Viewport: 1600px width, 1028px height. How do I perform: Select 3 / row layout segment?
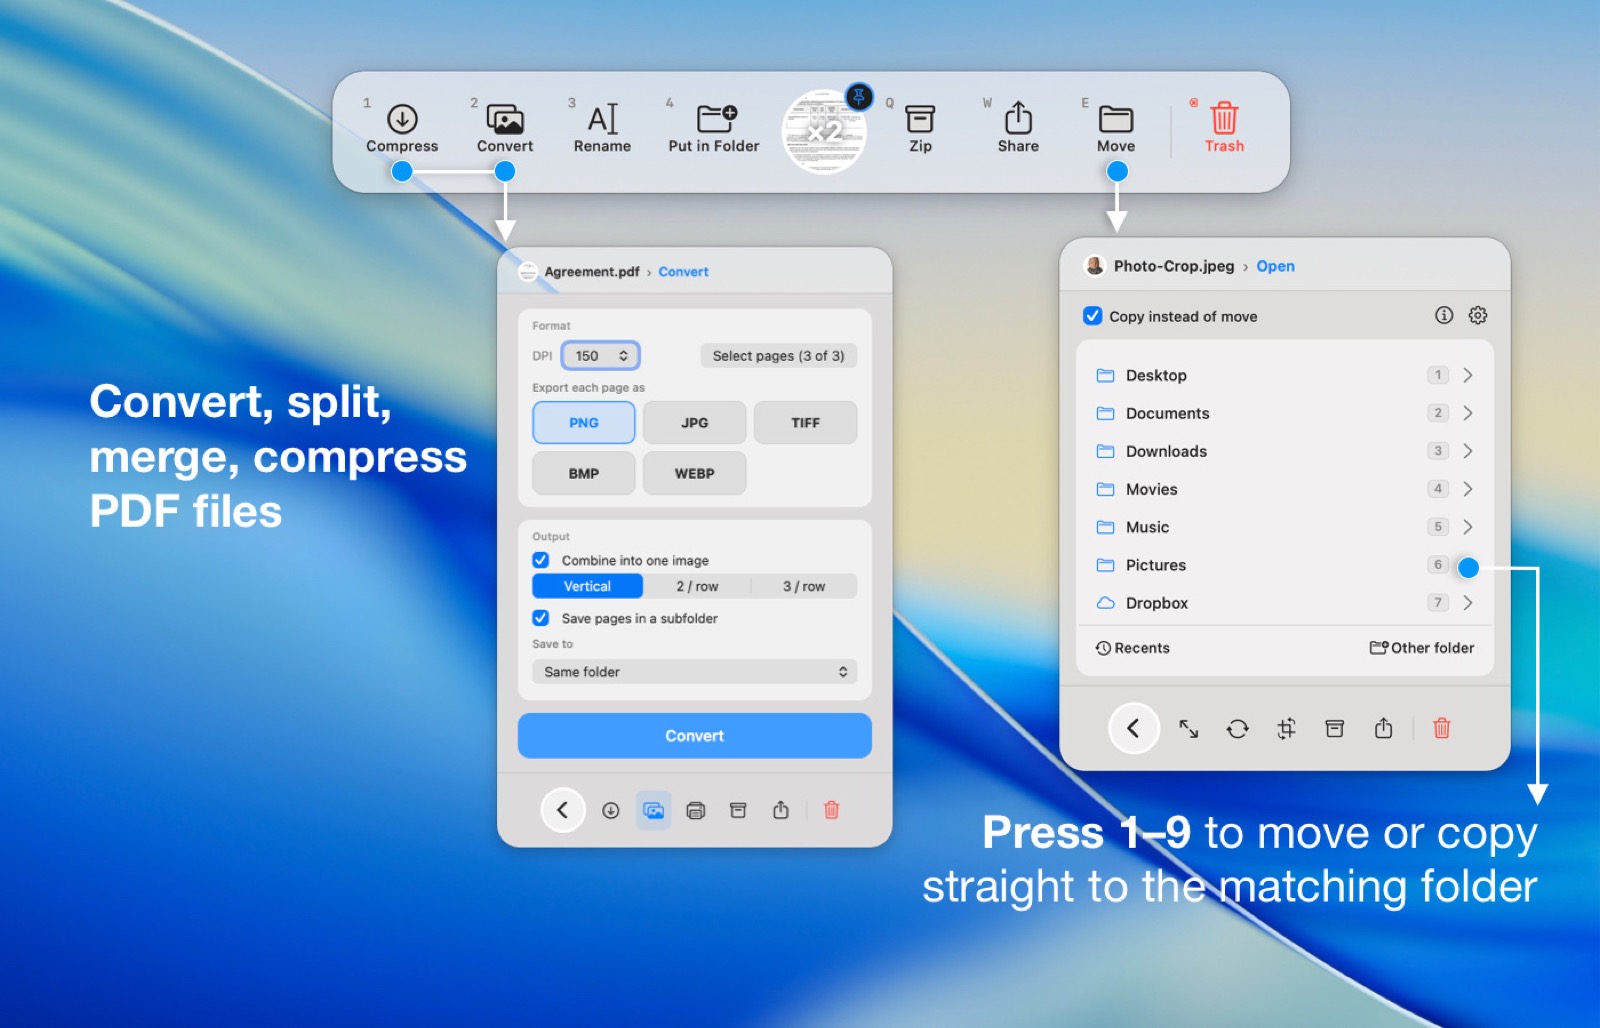click(804, 586)
